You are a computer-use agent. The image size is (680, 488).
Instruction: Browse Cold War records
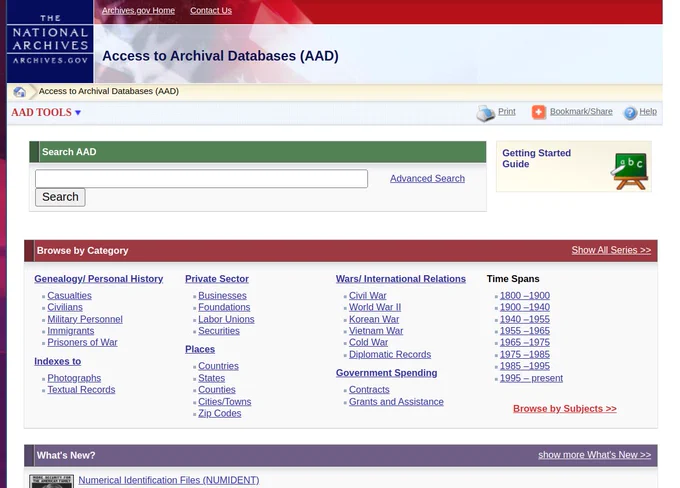point(369,343)
